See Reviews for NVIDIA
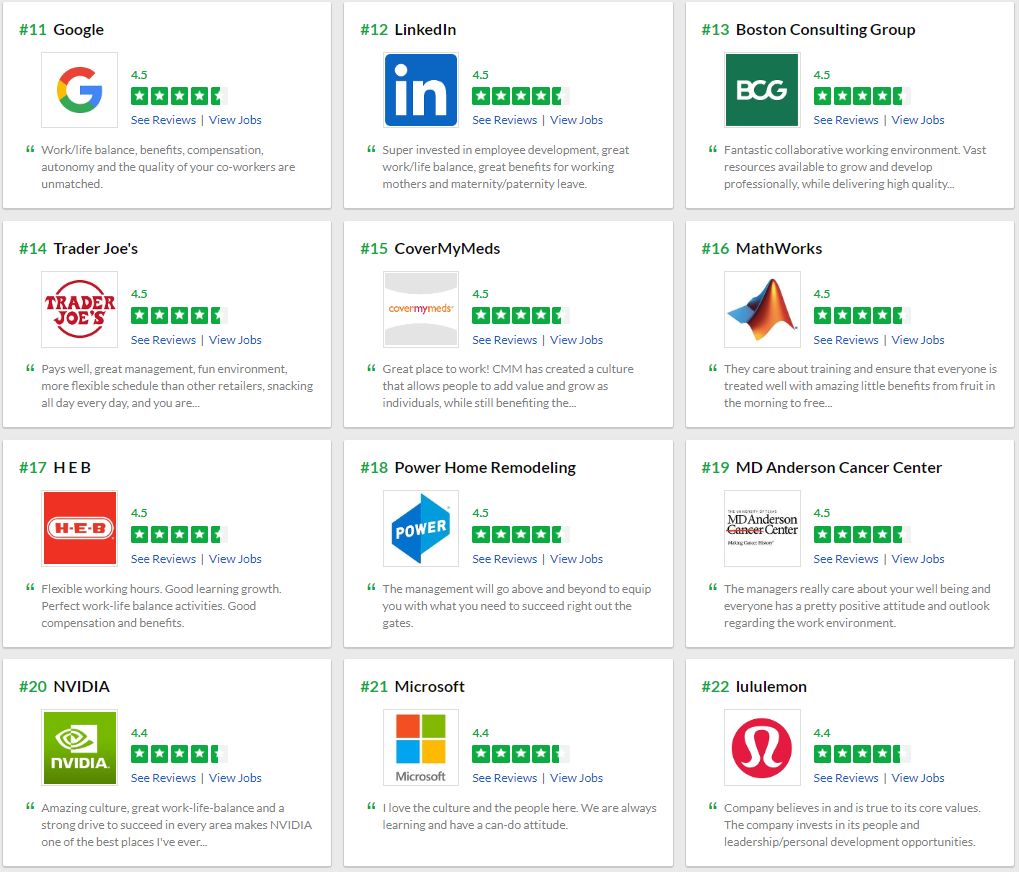Screen dimensions: 1019x872 163,777
